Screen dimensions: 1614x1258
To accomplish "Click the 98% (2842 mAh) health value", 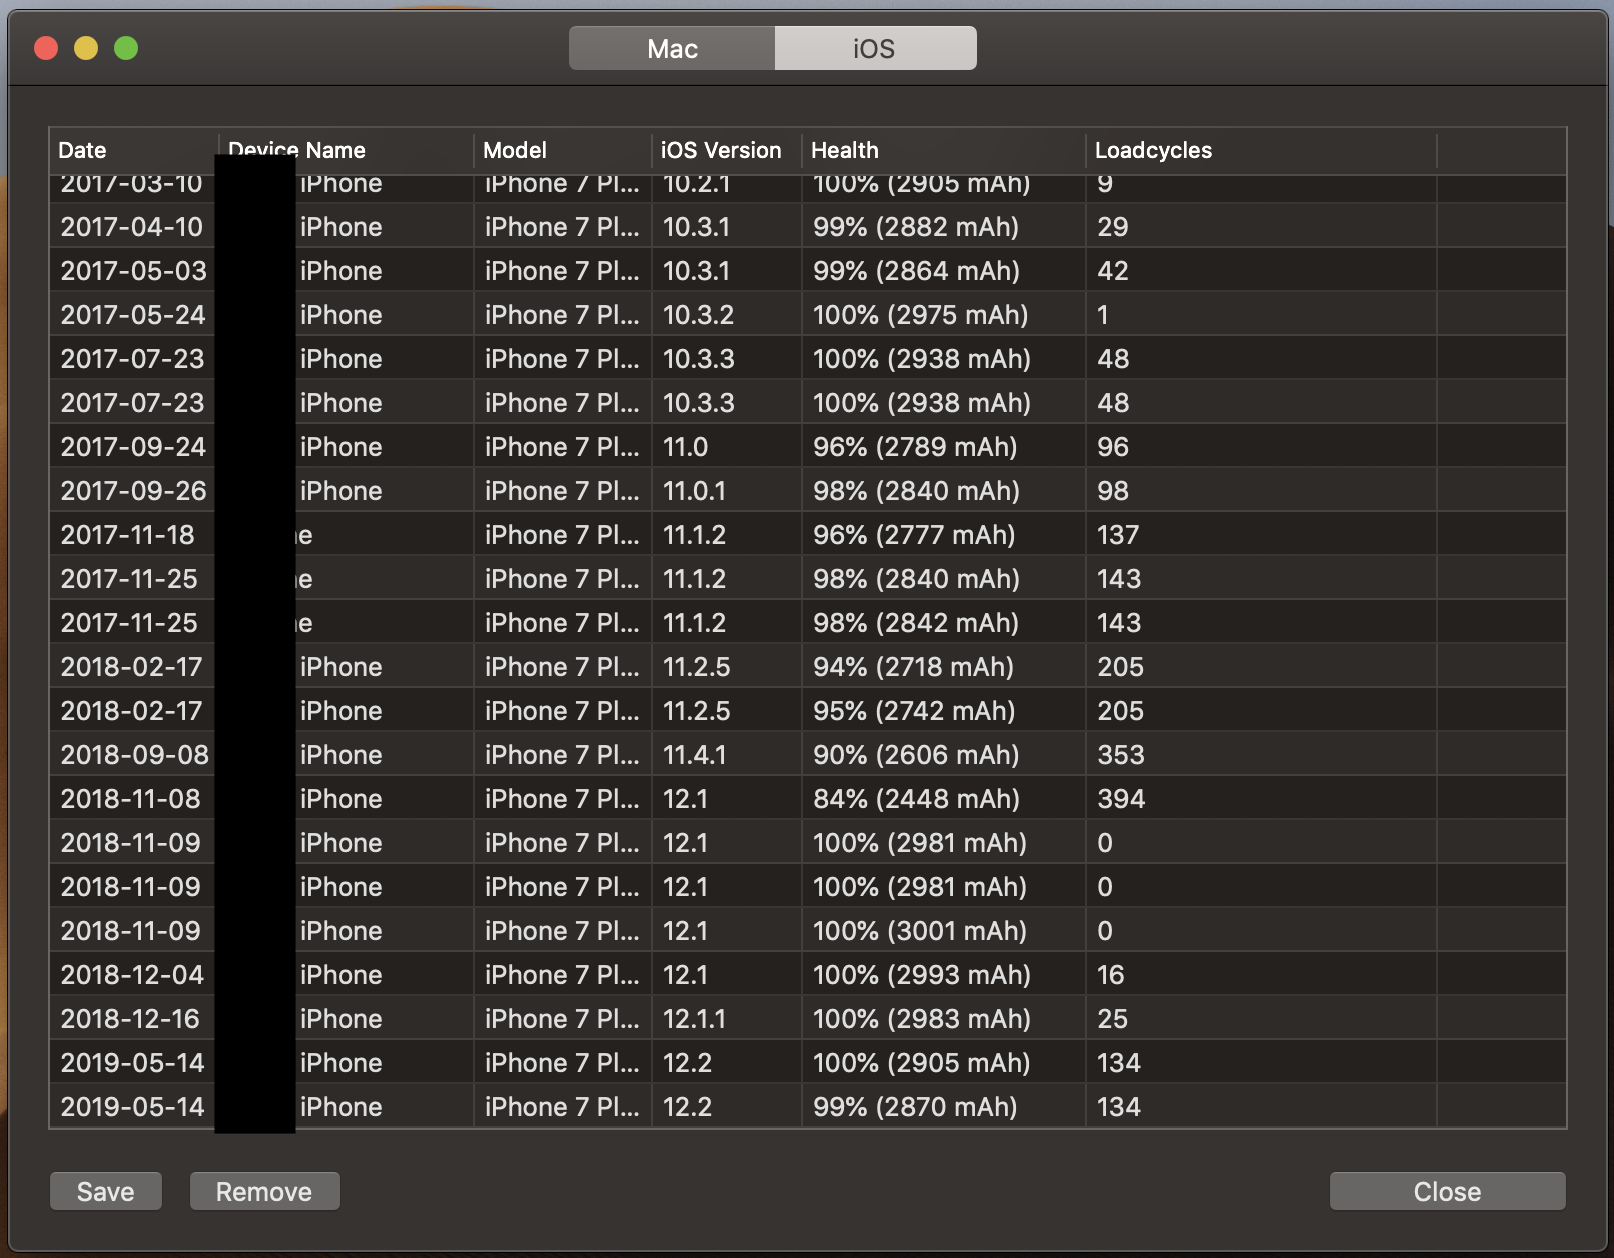I will tap(916, 623).
